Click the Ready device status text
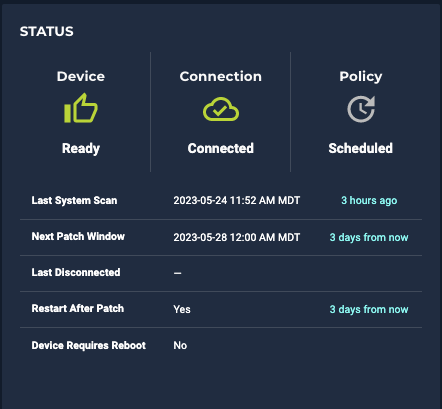Screen dimensions: 442x409 coord(81,148)
